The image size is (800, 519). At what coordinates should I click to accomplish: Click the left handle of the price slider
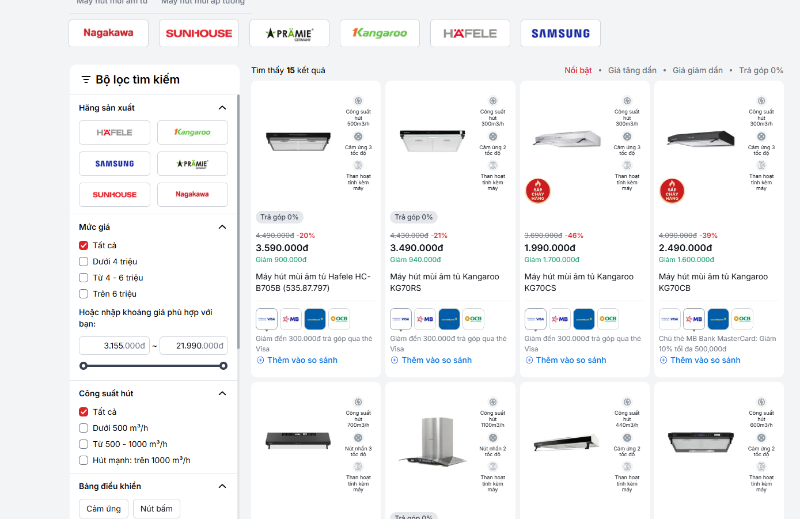84,366
